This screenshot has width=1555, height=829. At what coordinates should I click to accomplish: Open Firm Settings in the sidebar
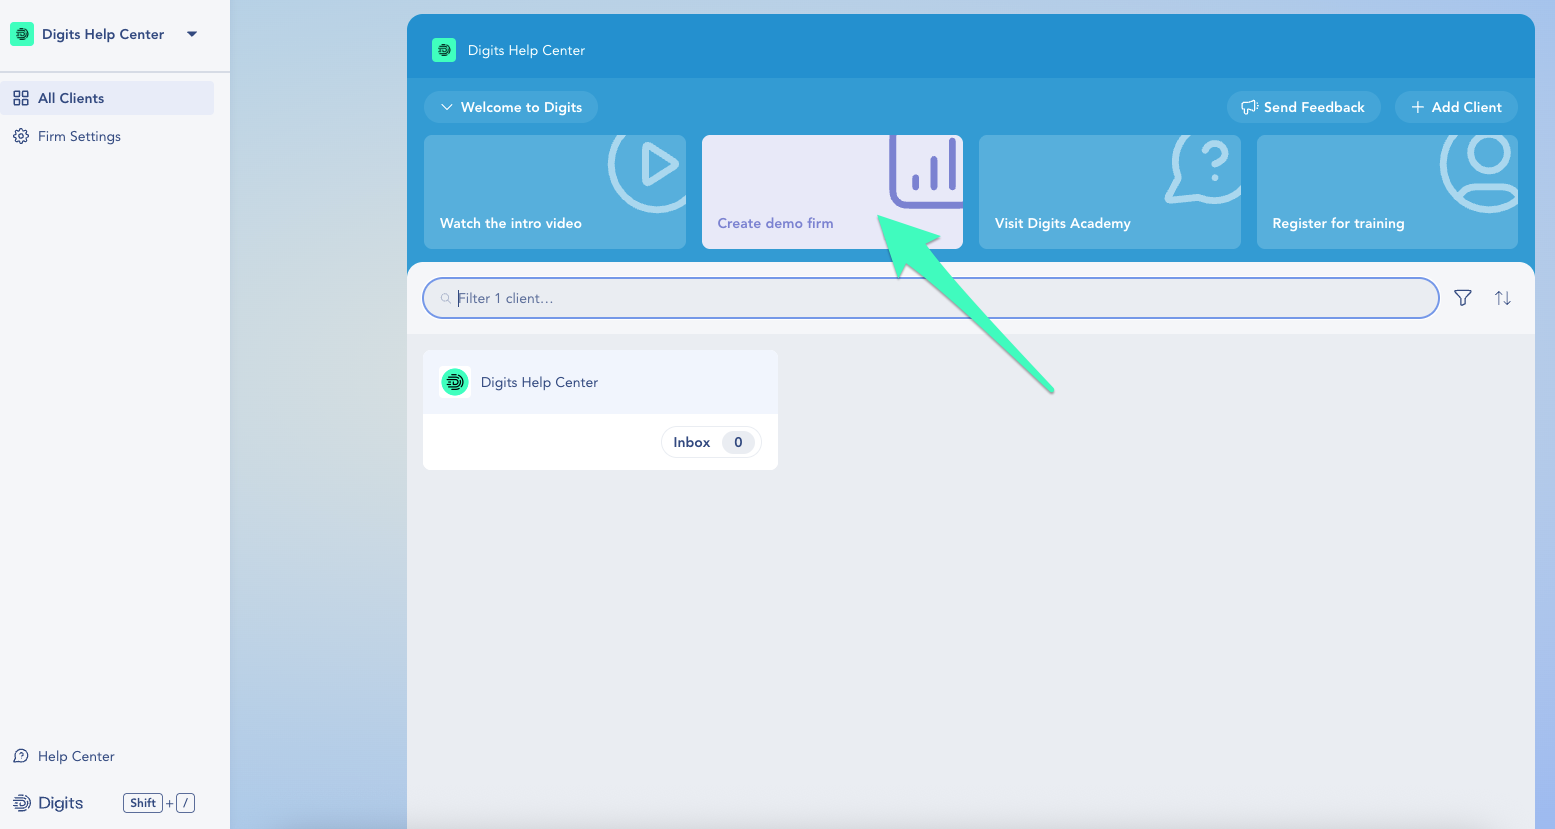(x=79, y=136)
